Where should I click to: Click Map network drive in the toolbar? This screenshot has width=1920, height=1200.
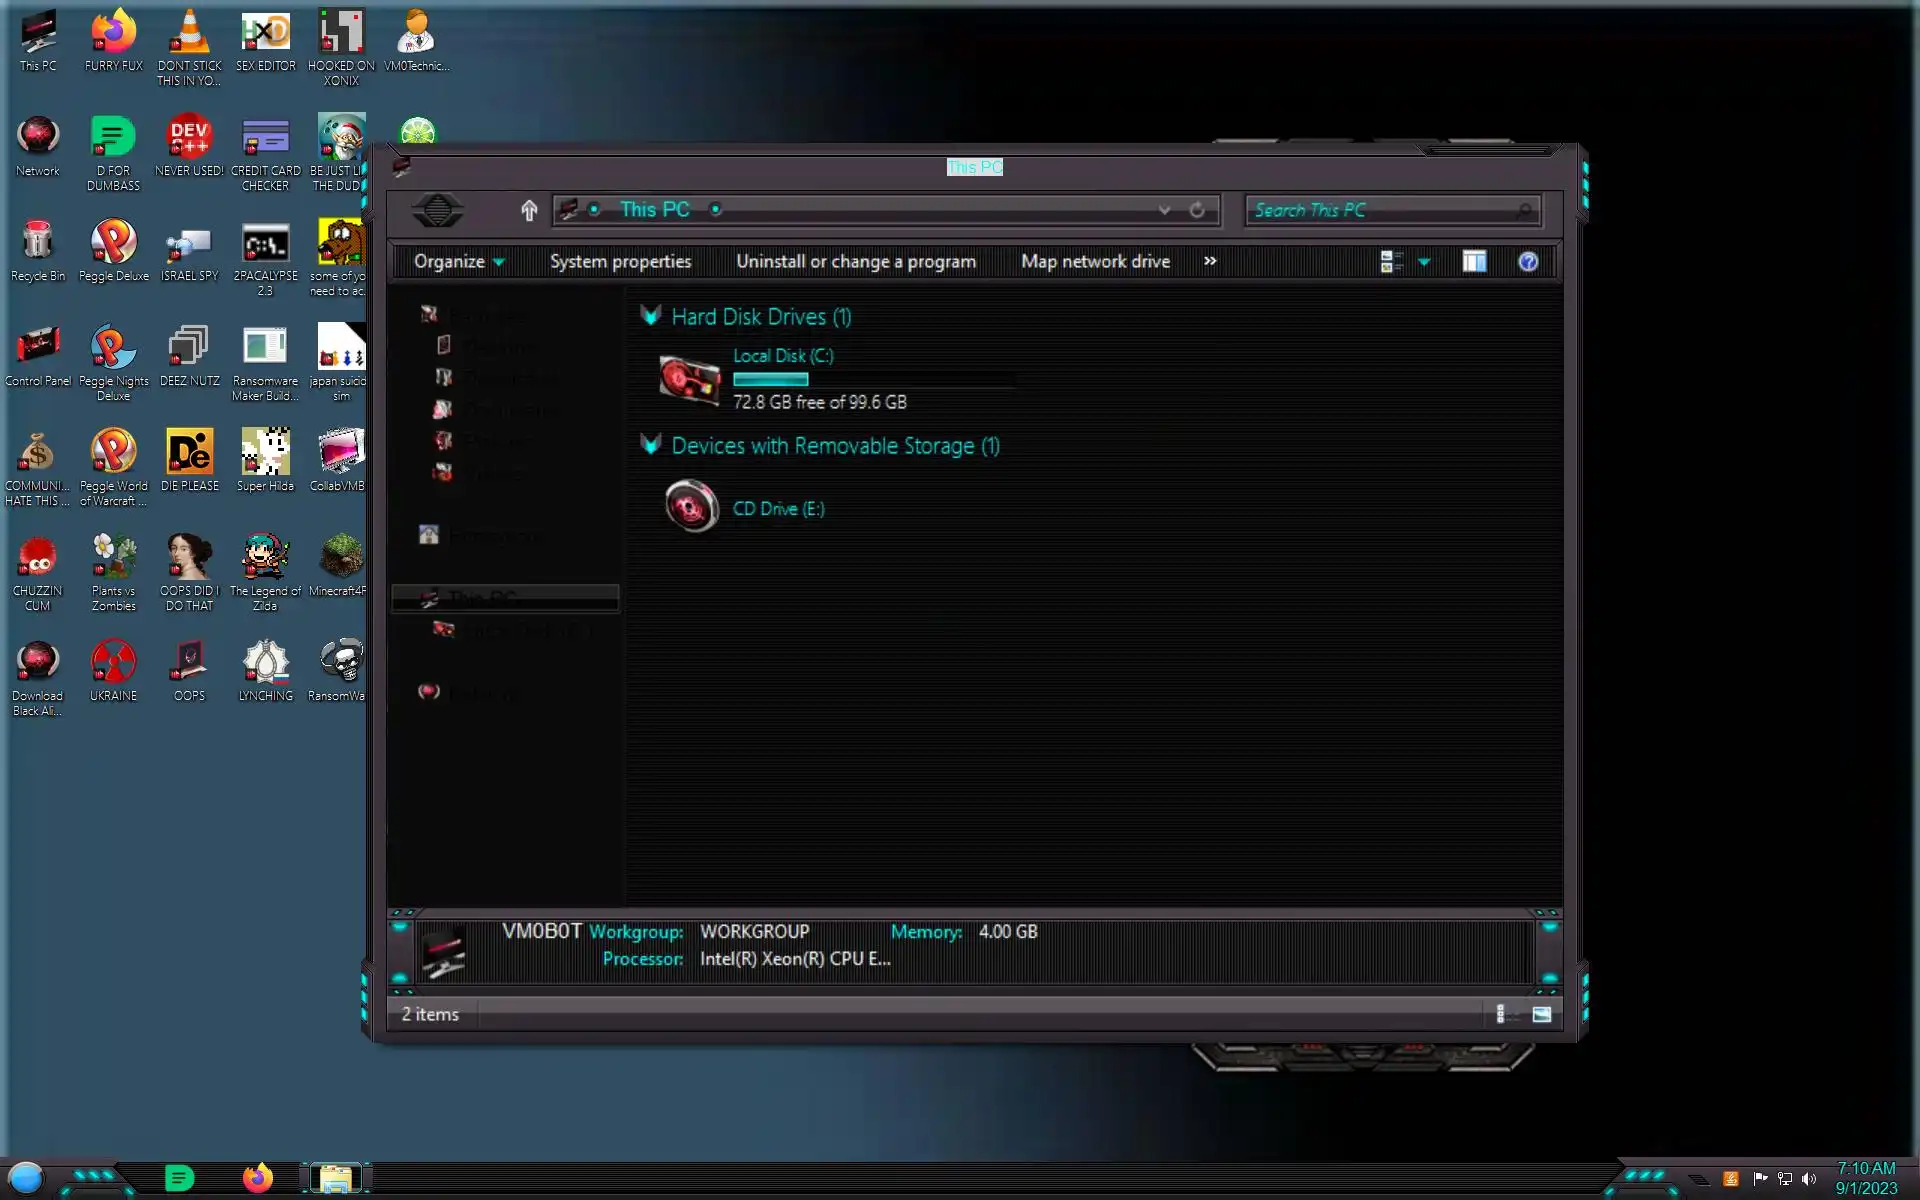click(x=1095, y=262)
